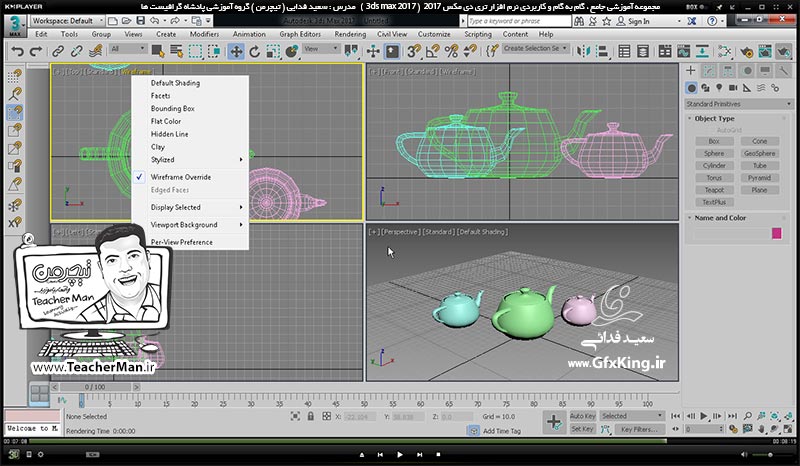Click the Key Filters button
Screen dimensions: 800x466
pos(639,429)
